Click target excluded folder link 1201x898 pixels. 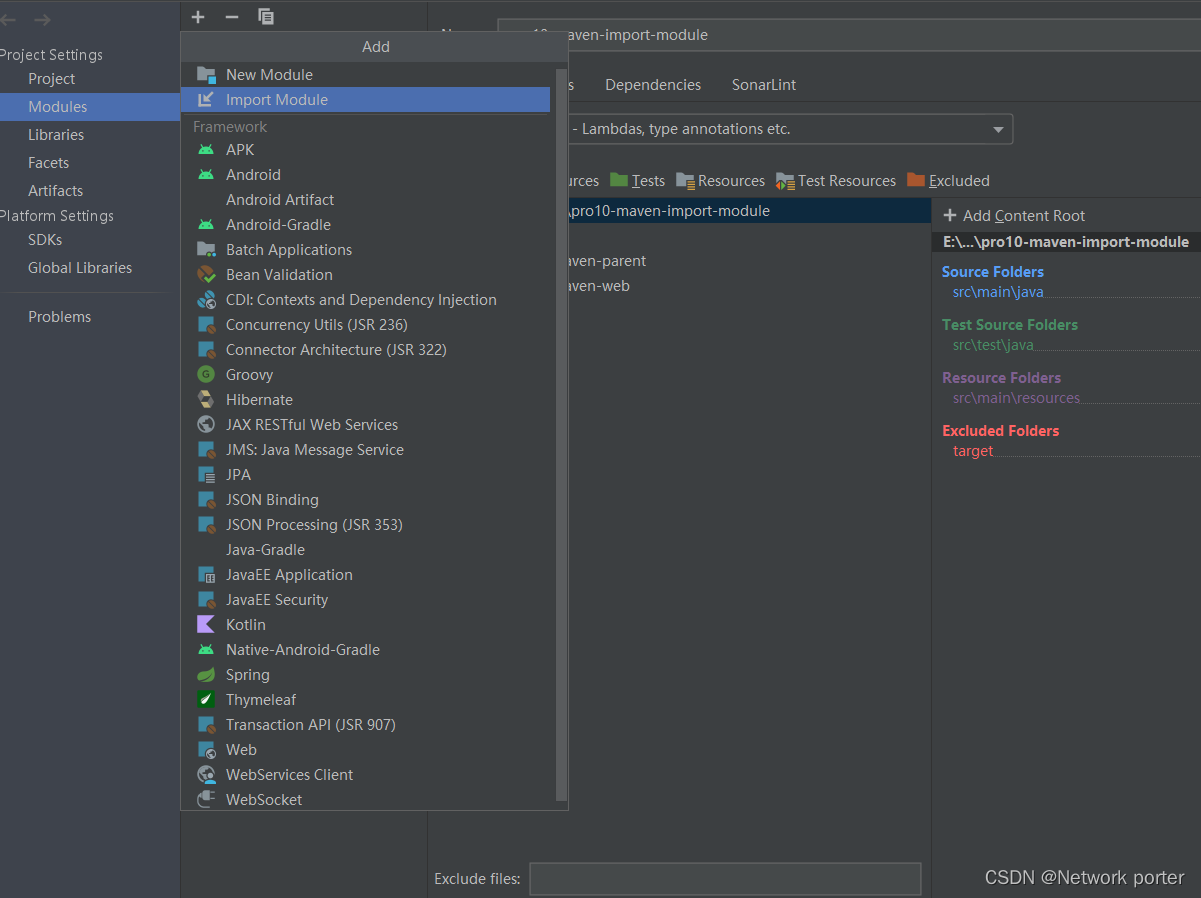pos(973,451)
